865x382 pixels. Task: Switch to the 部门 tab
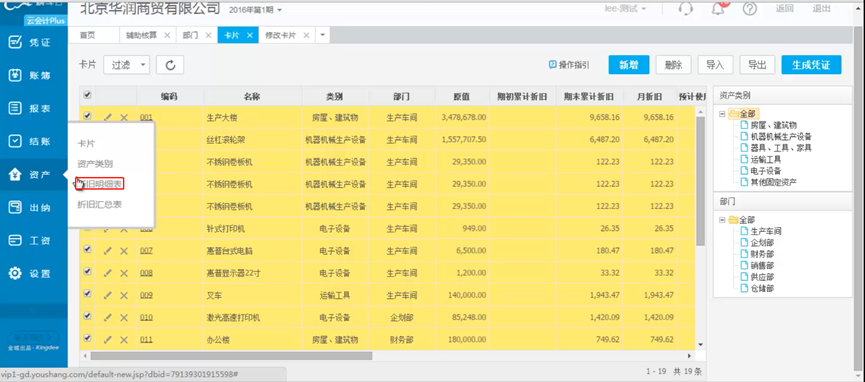(191, 35)
